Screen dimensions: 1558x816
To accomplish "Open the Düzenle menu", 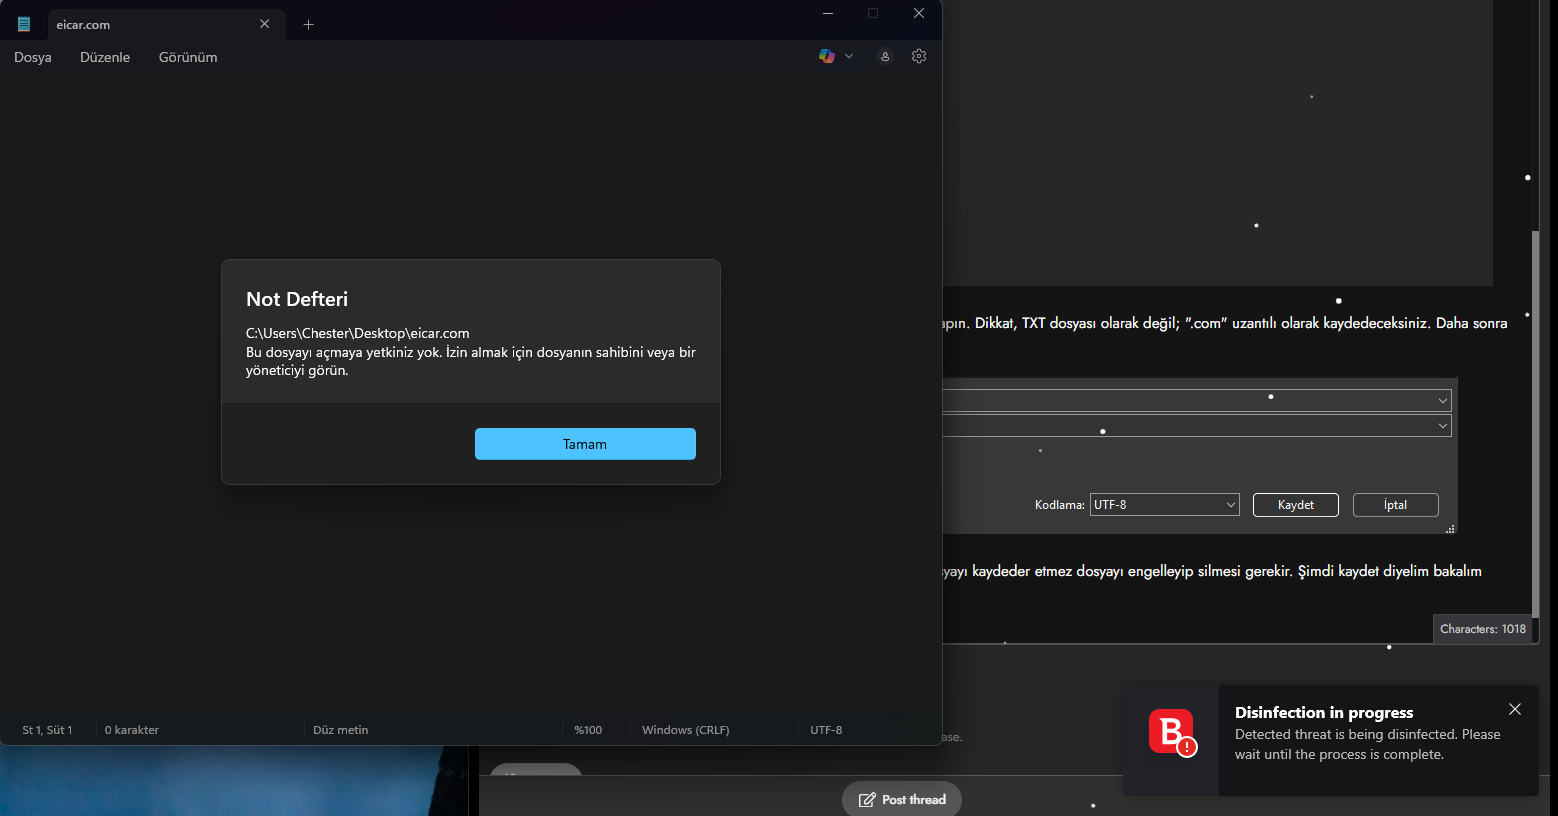I will click(105, 57).
